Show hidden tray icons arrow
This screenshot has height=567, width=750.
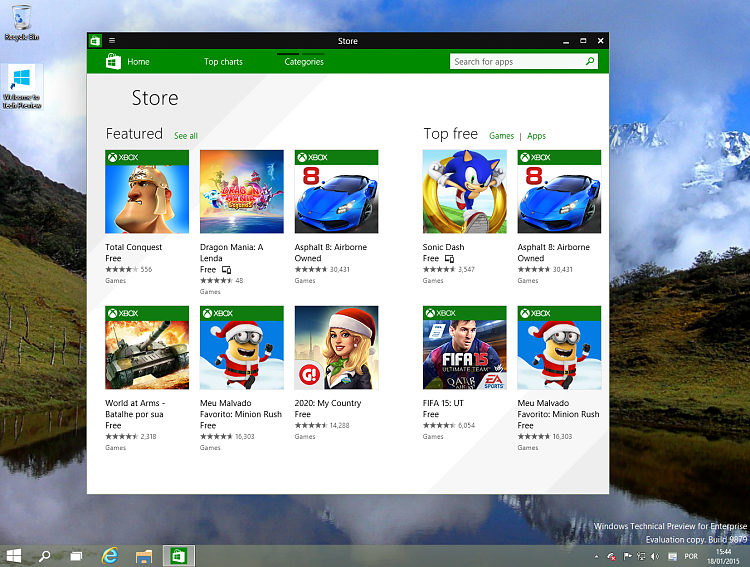coord(596,556)
